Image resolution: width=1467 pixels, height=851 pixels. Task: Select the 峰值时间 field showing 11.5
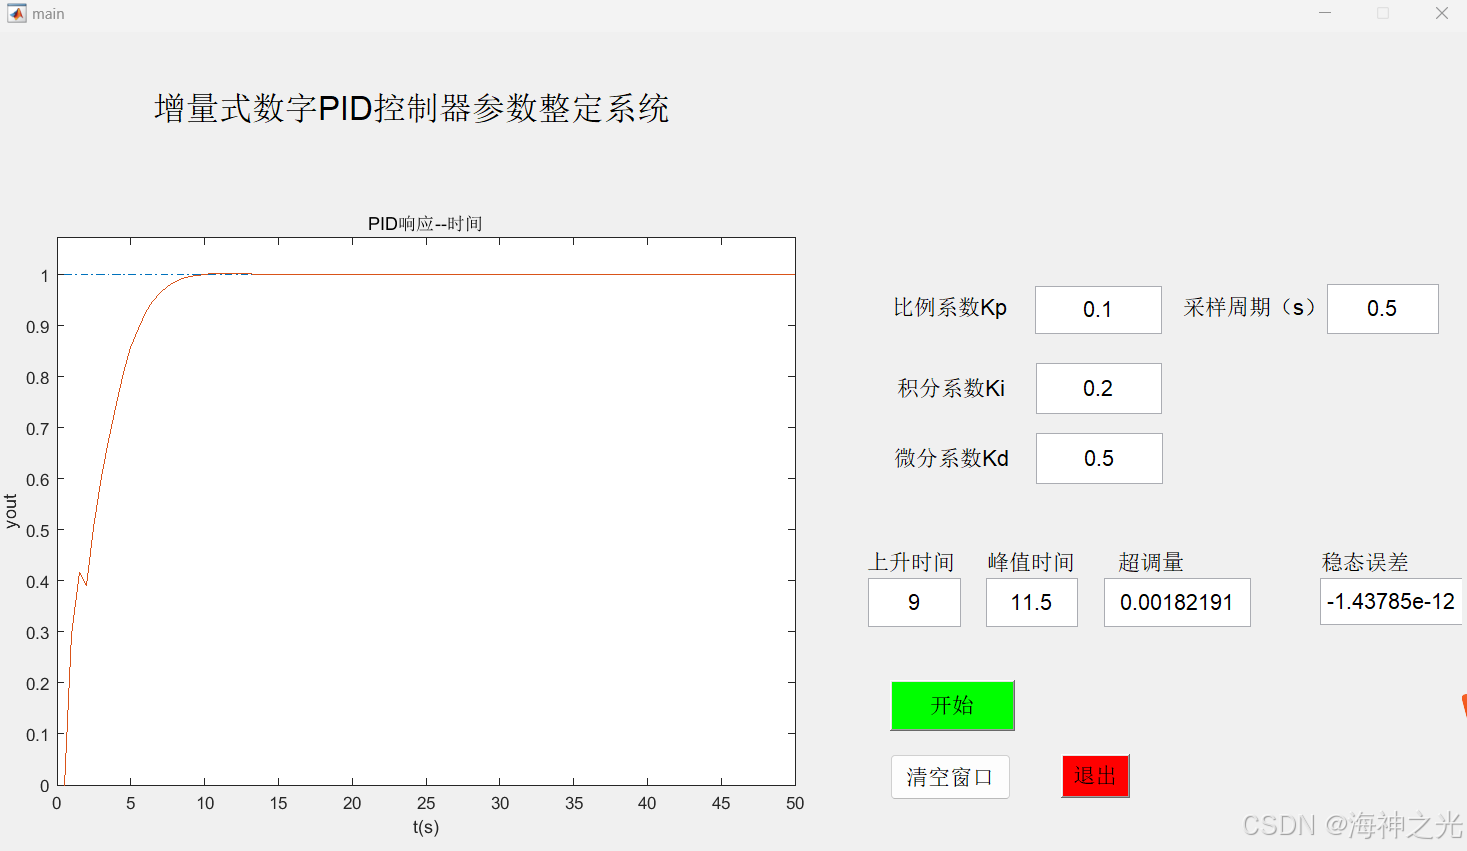click(1031, 602)
